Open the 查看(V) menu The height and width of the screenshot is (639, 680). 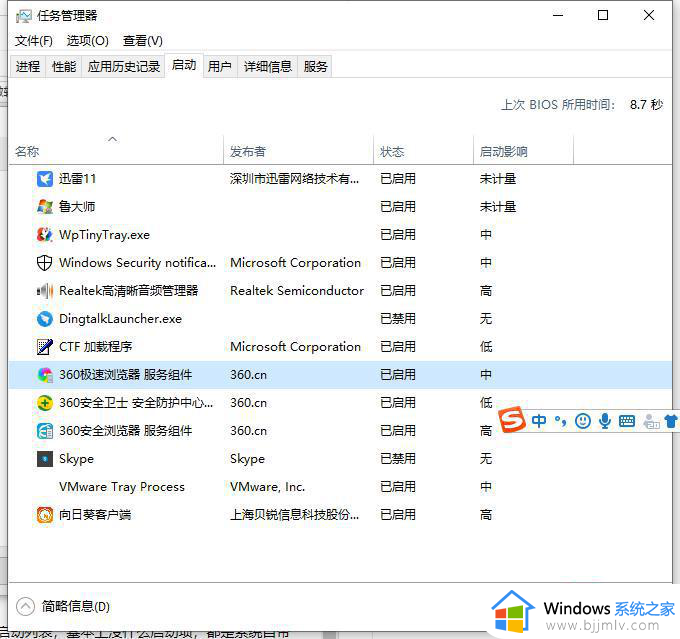pyautogui.click(x=143, y=41)
